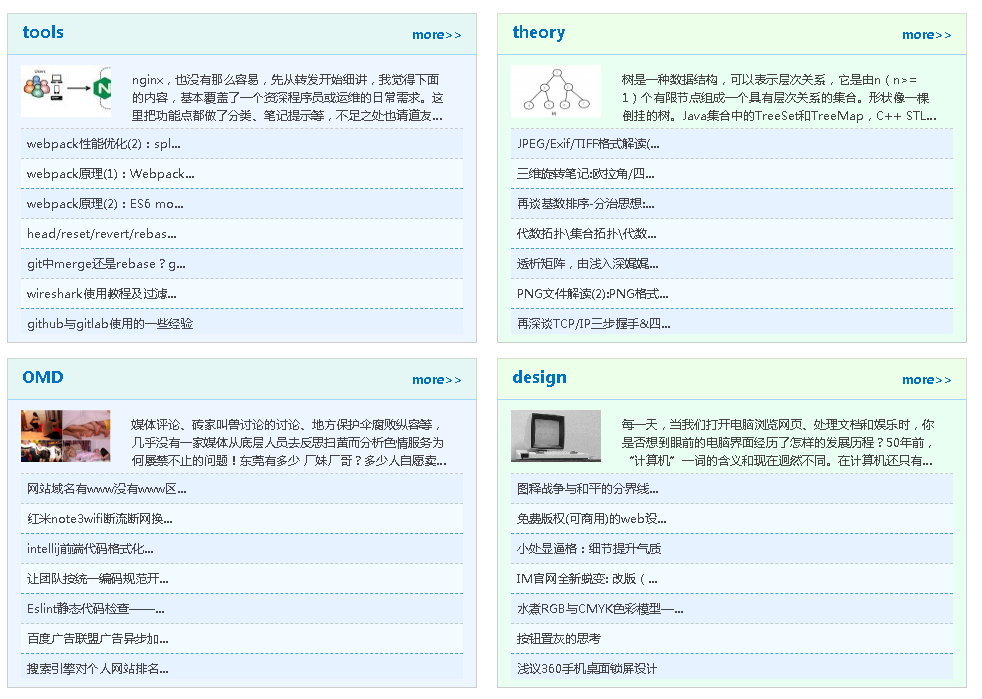Click the theory section header
Image resolution: width=982 pixels, height=699 pixels.
click(539, 32)
